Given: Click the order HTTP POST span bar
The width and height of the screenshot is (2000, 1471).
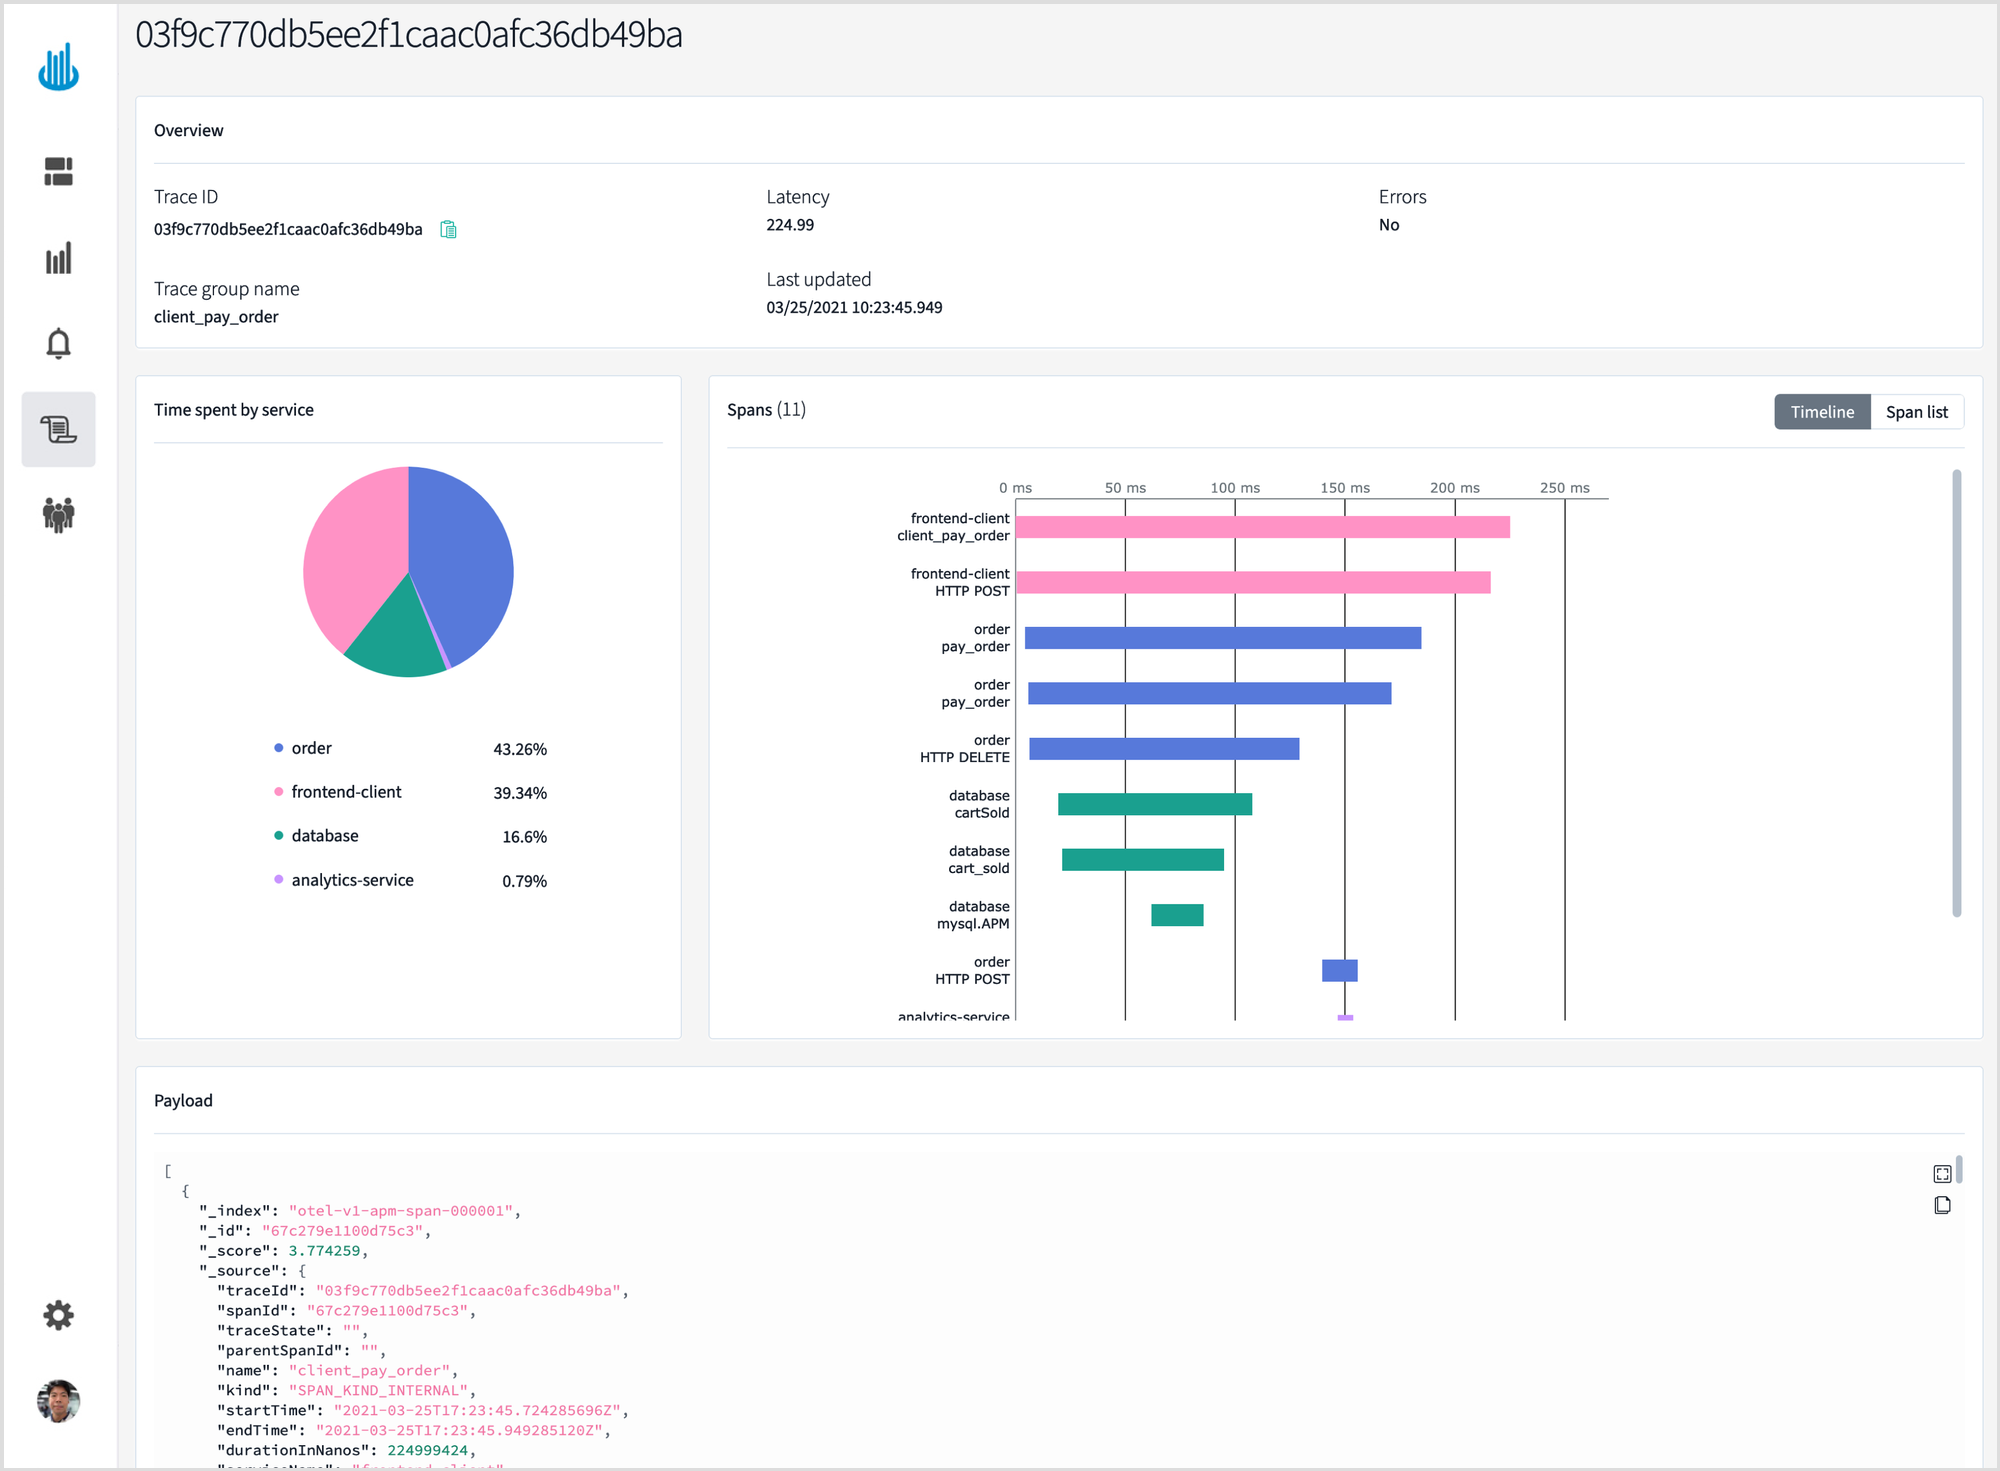Looking at the screenshot, I should coord(1339,970).
